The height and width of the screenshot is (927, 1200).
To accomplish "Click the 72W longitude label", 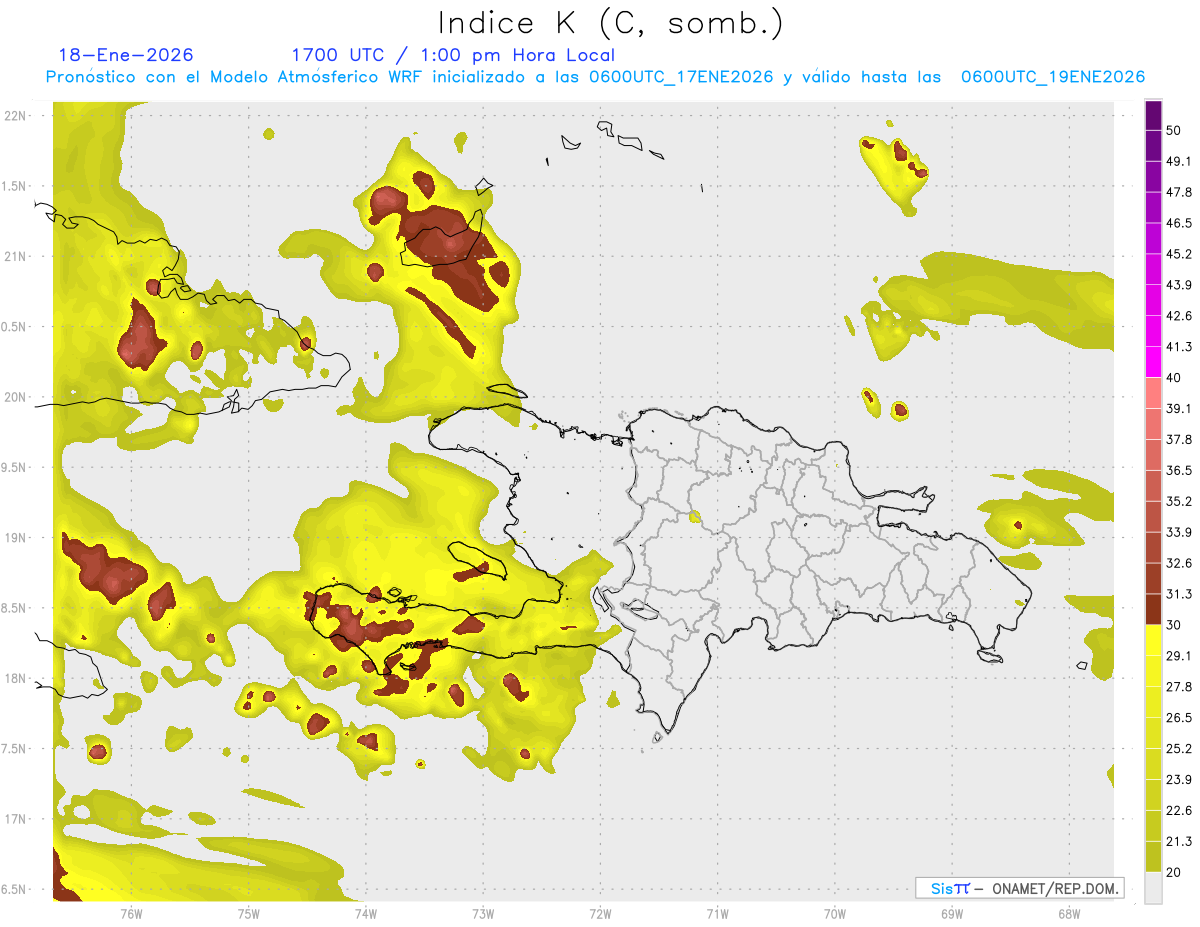I will pyautogui.click(x=600, y=913).
